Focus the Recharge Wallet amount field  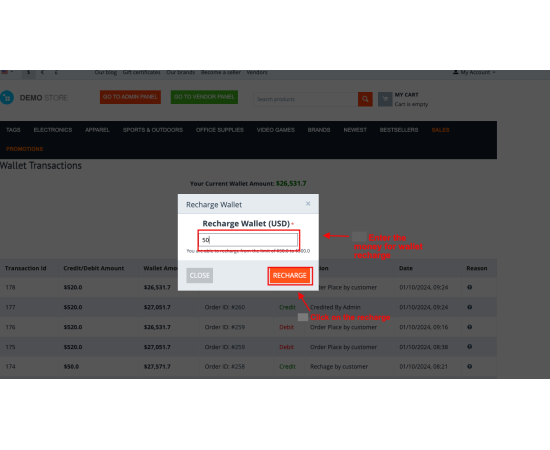tap(248, 240)
